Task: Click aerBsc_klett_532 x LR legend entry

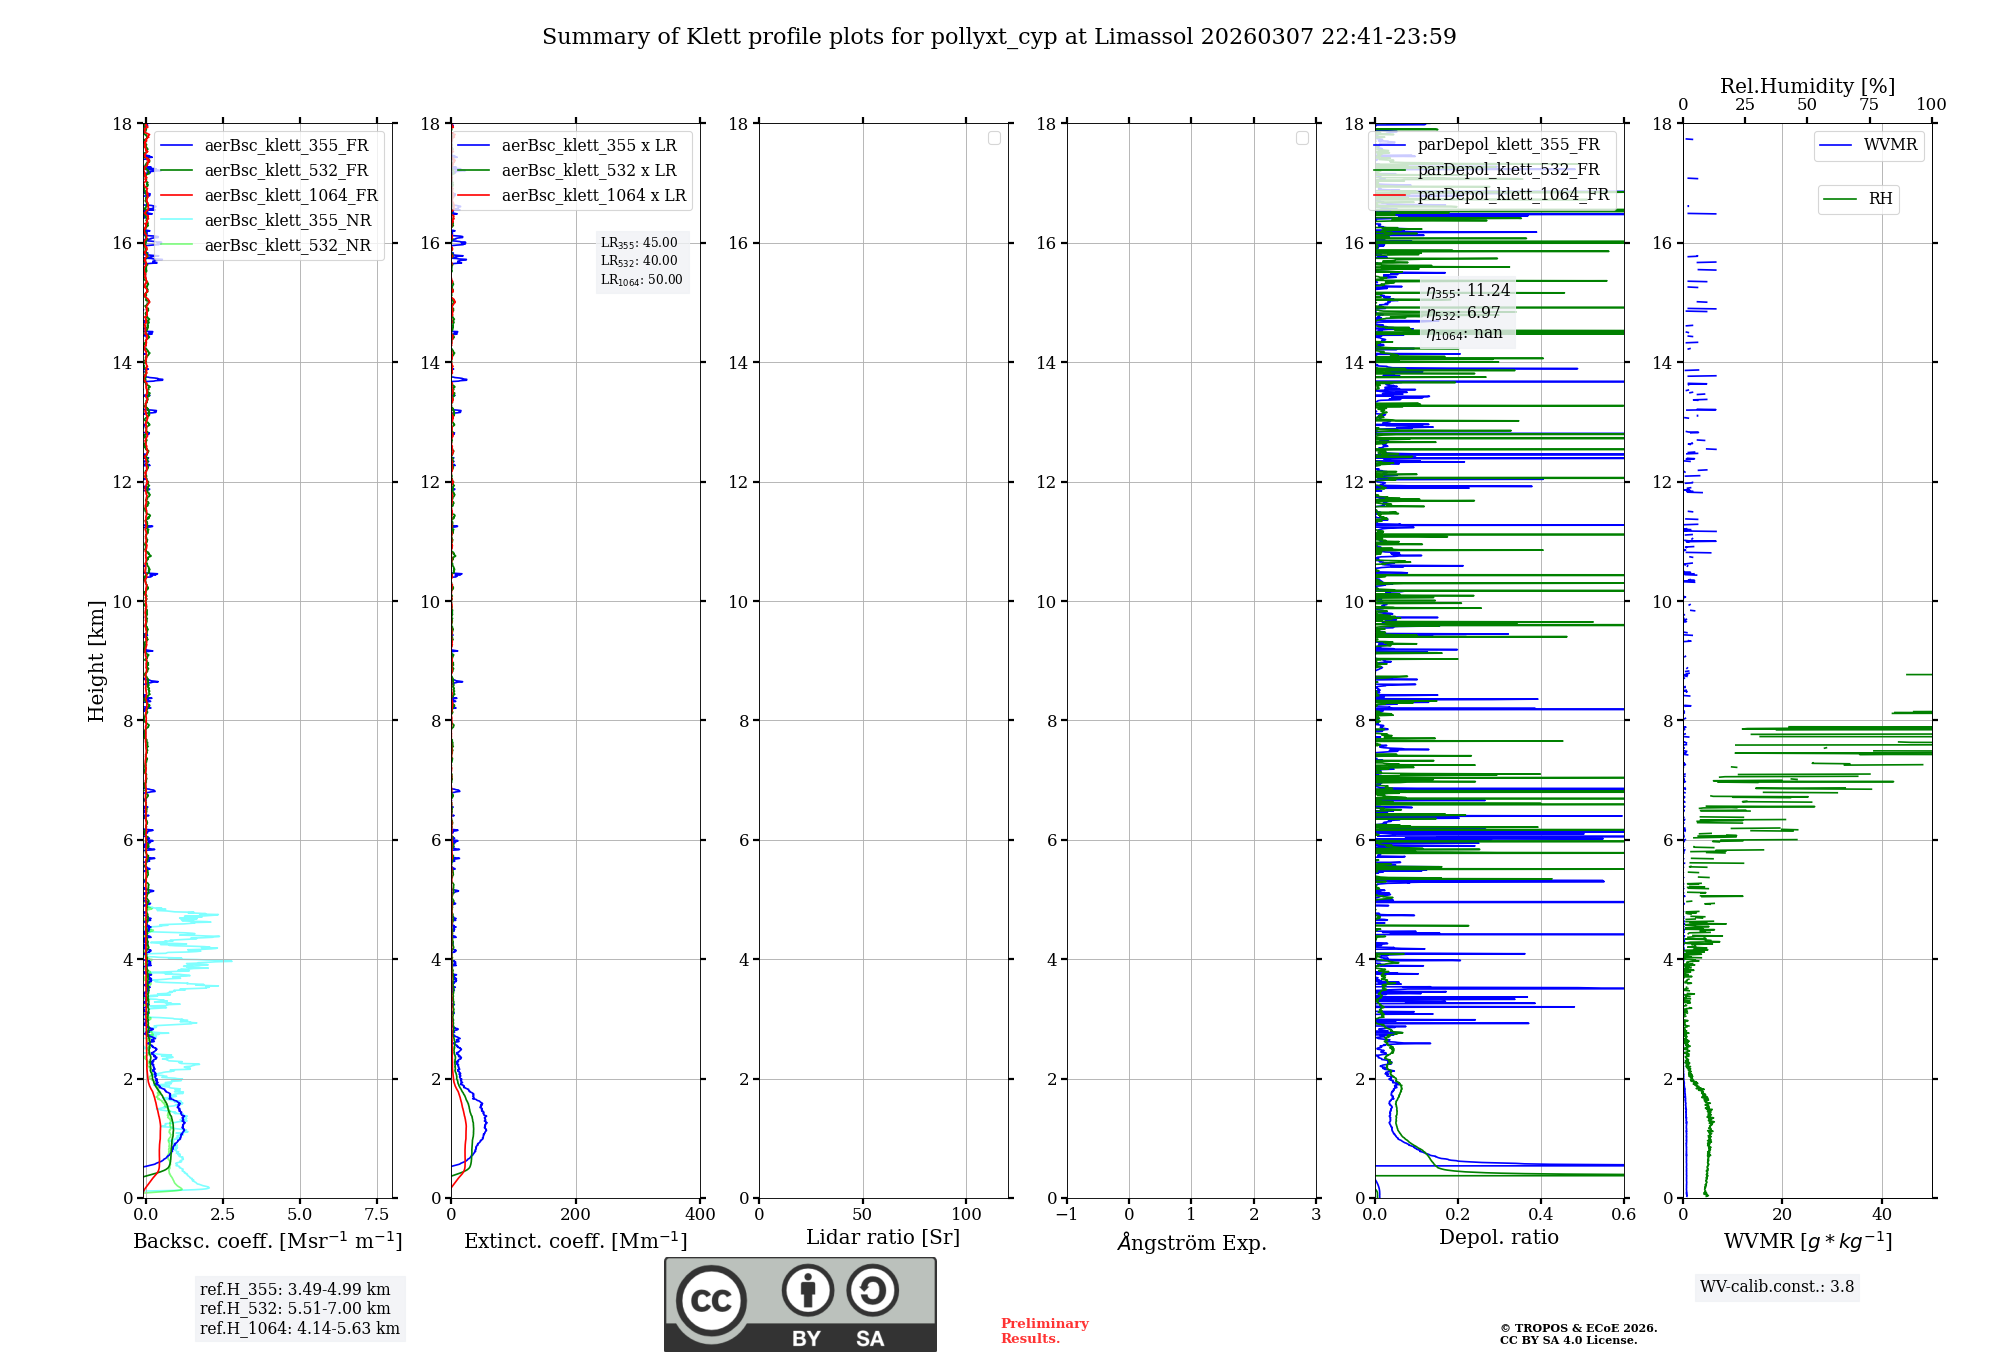Action: (588, 171)
